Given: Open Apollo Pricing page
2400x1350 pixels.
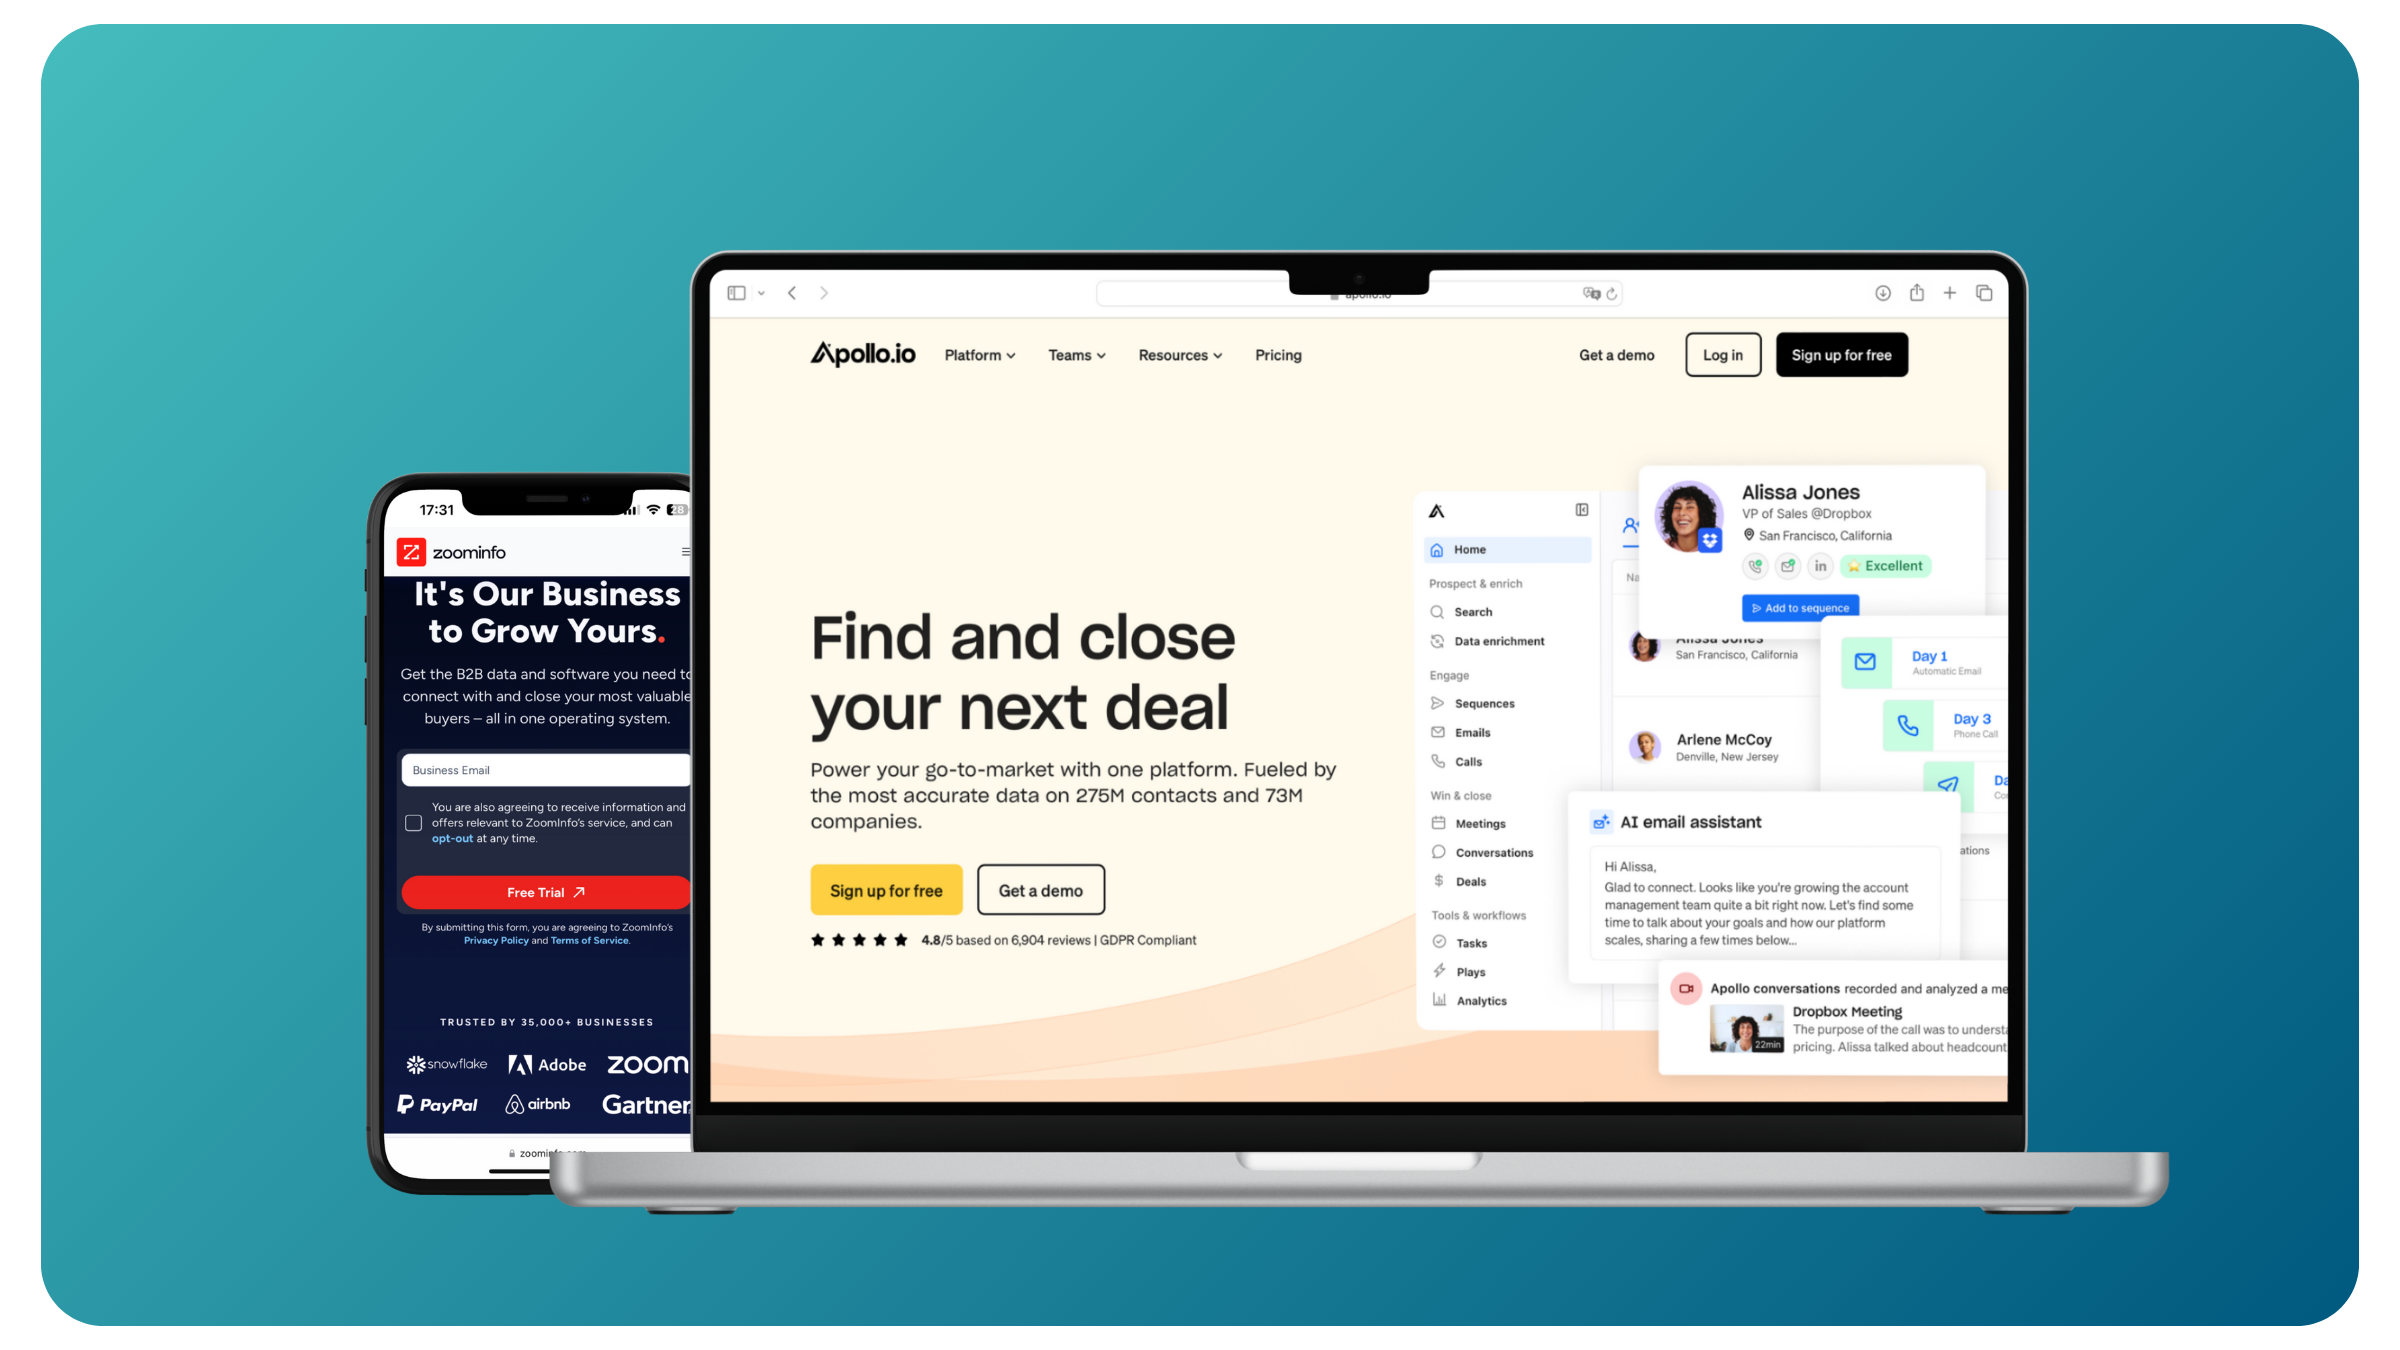Looking at the screenshot, I should click(x=1277, y=354).
